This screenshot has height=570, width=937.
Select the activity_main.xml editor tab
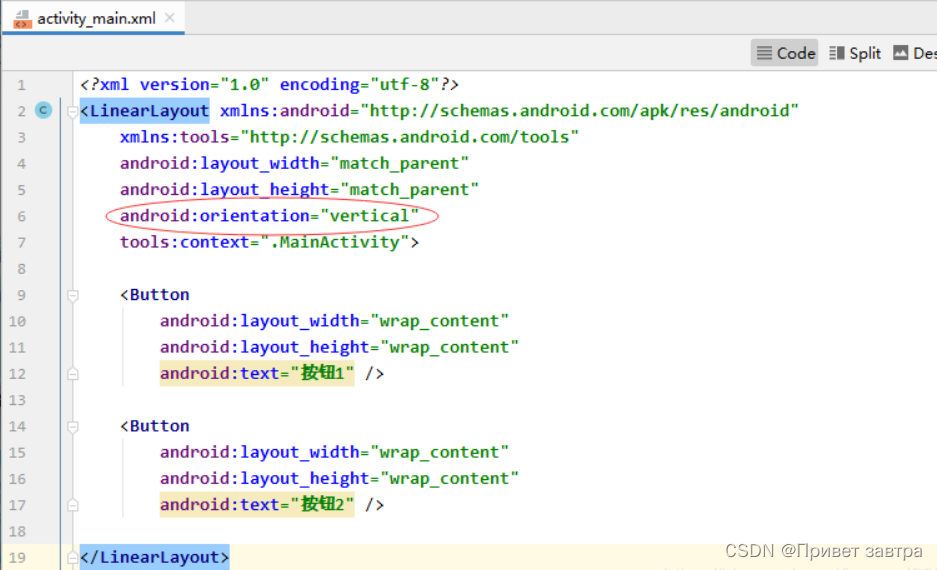tap(94, 18)
